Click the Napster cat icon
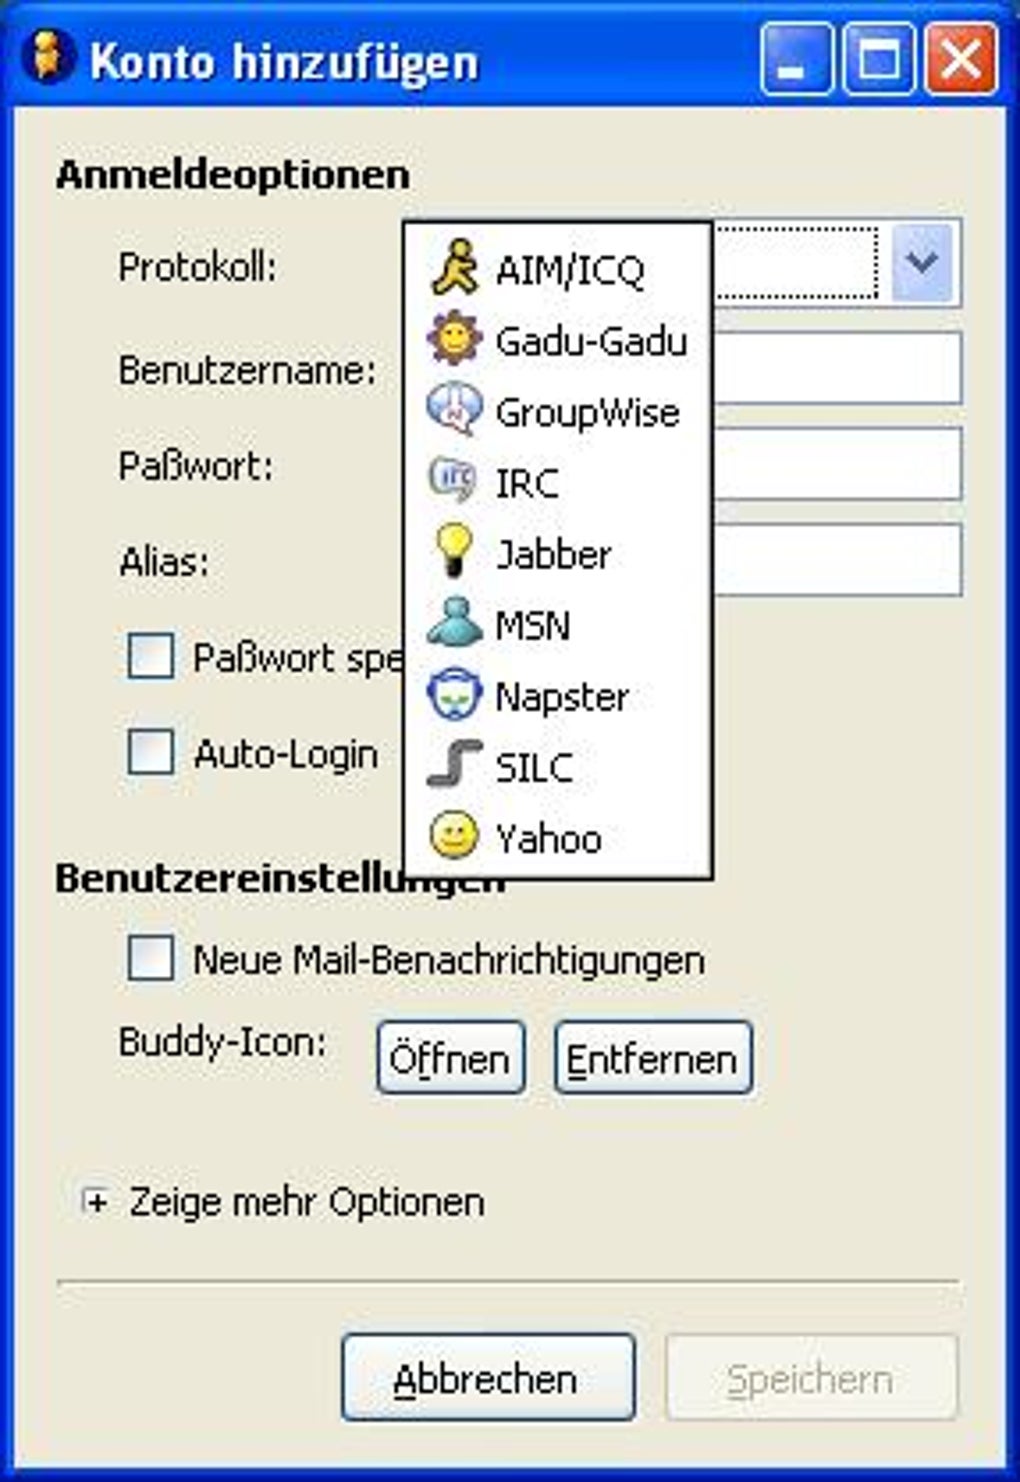Screen dimensions: 1020x1482 coord(455,696)
